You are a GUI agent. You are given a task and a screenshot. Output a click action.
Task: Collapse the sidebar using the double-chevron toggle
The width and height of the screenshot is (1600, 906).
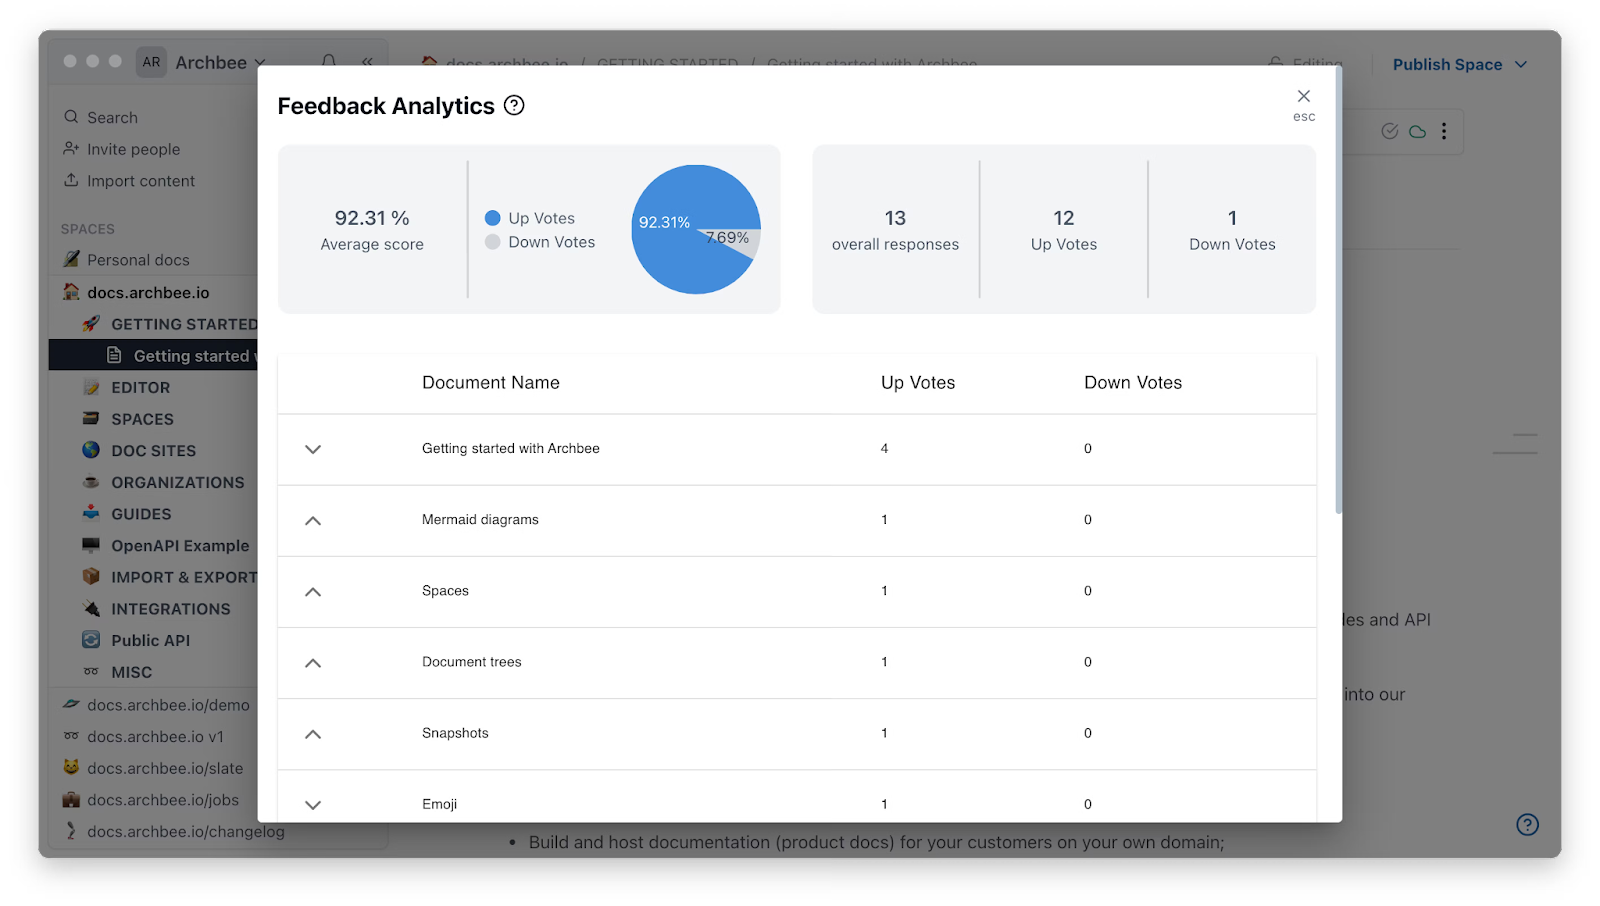[x=367, y=61]
